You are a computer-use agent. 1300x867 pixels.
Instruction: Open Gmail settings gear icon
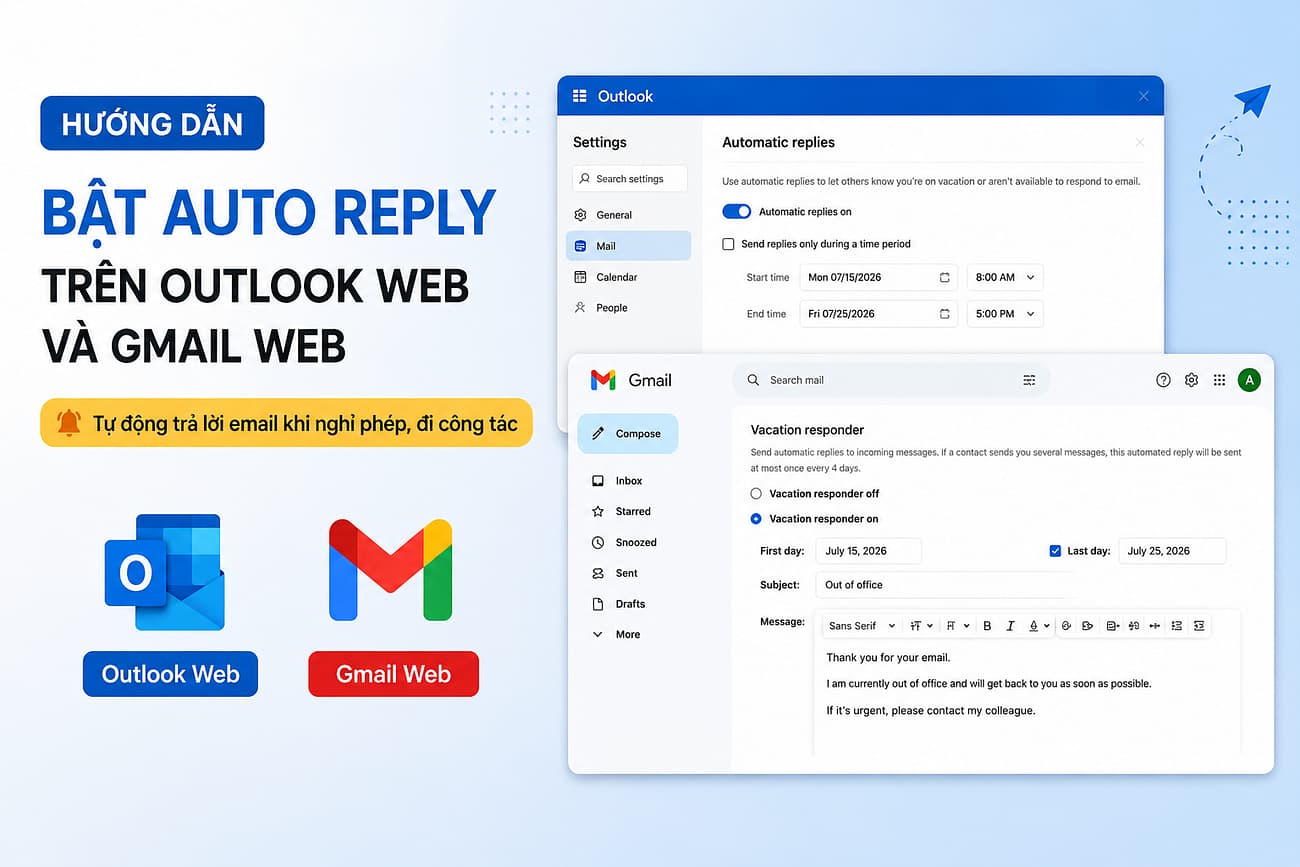[x=1191, y=380]
